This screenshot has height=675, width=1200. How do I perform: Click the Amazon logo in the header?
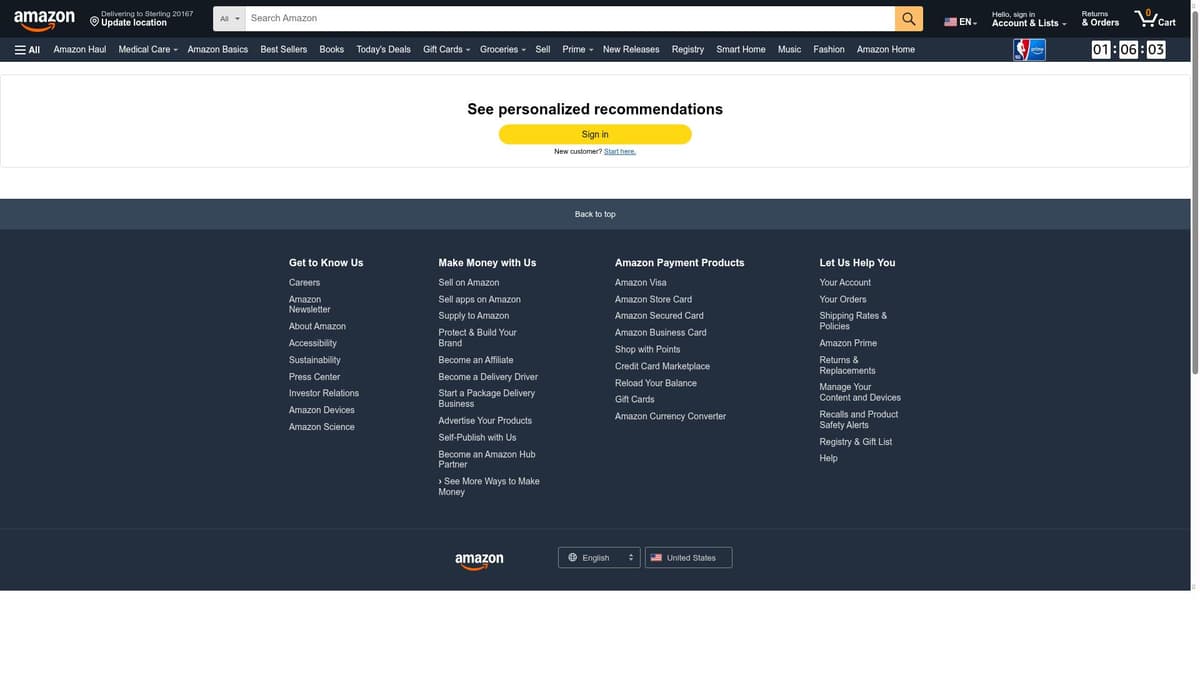point(44,20)
